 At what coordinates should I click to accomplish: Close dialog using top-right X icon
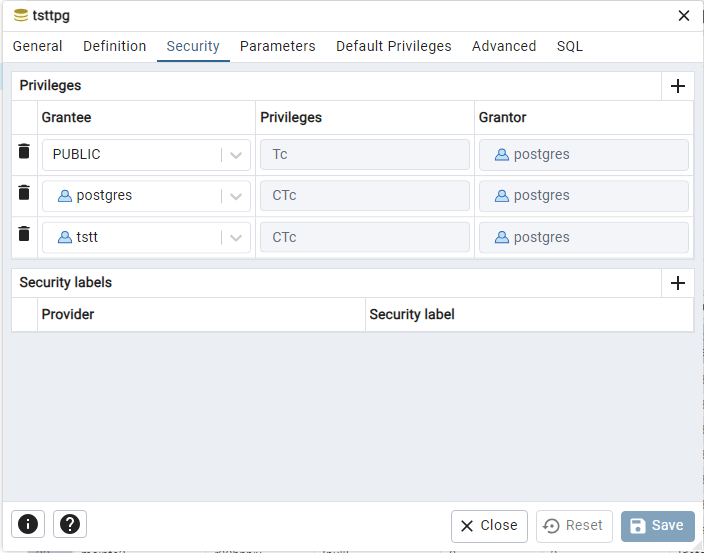pos(684,16)
